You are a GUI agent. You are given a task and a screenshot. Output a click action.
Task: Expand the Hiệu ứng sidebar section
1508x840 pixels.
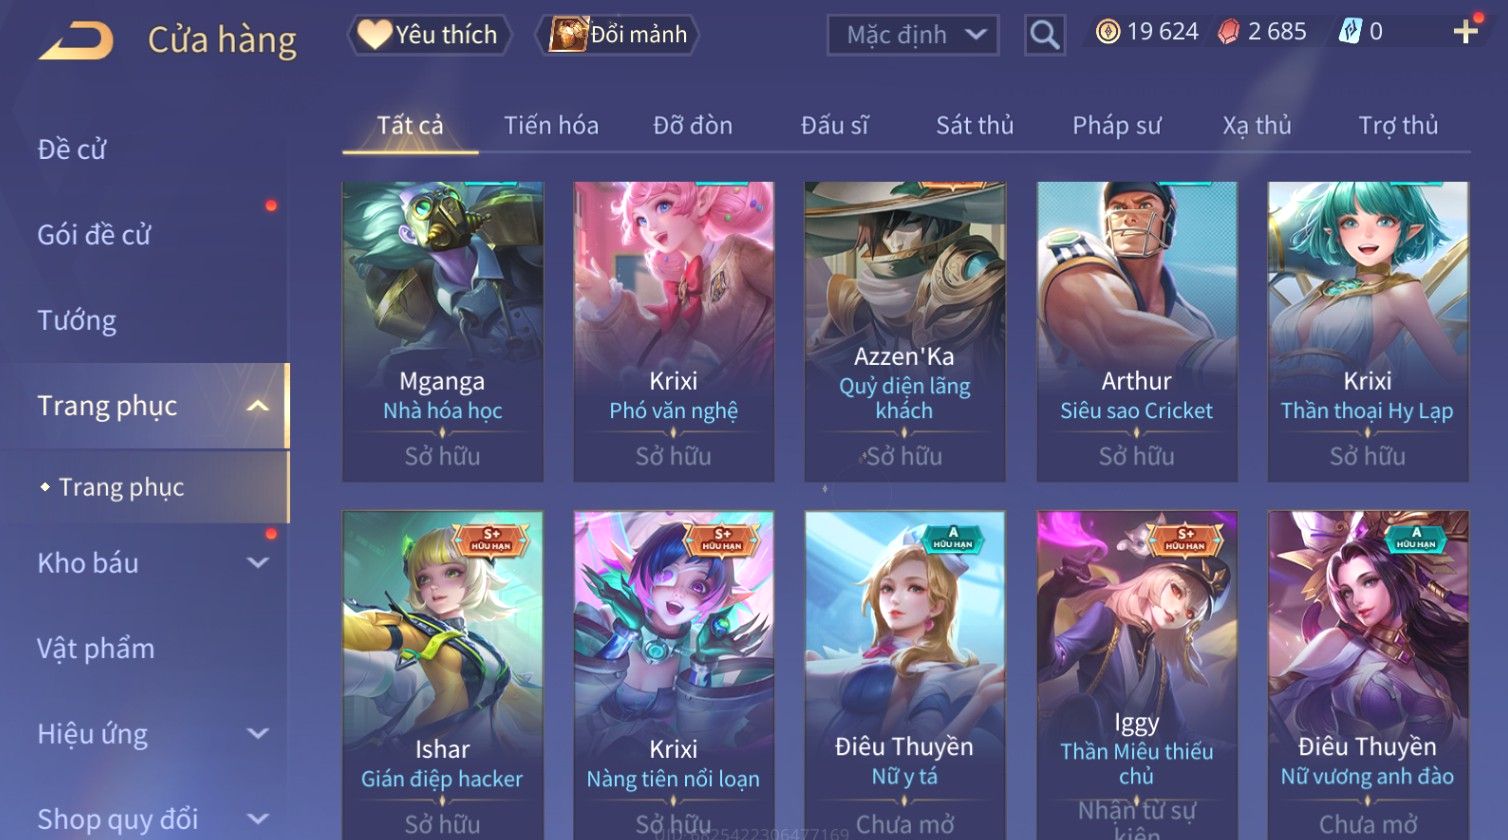tap(257, 734)
